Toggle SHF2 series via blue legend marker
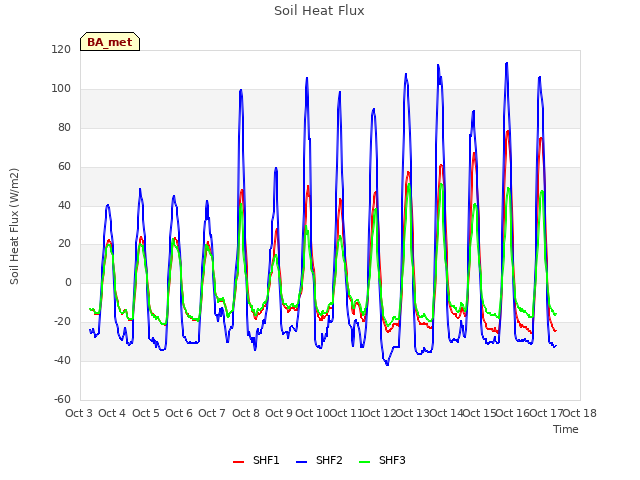The image size is (640, 480). [301, 461]
